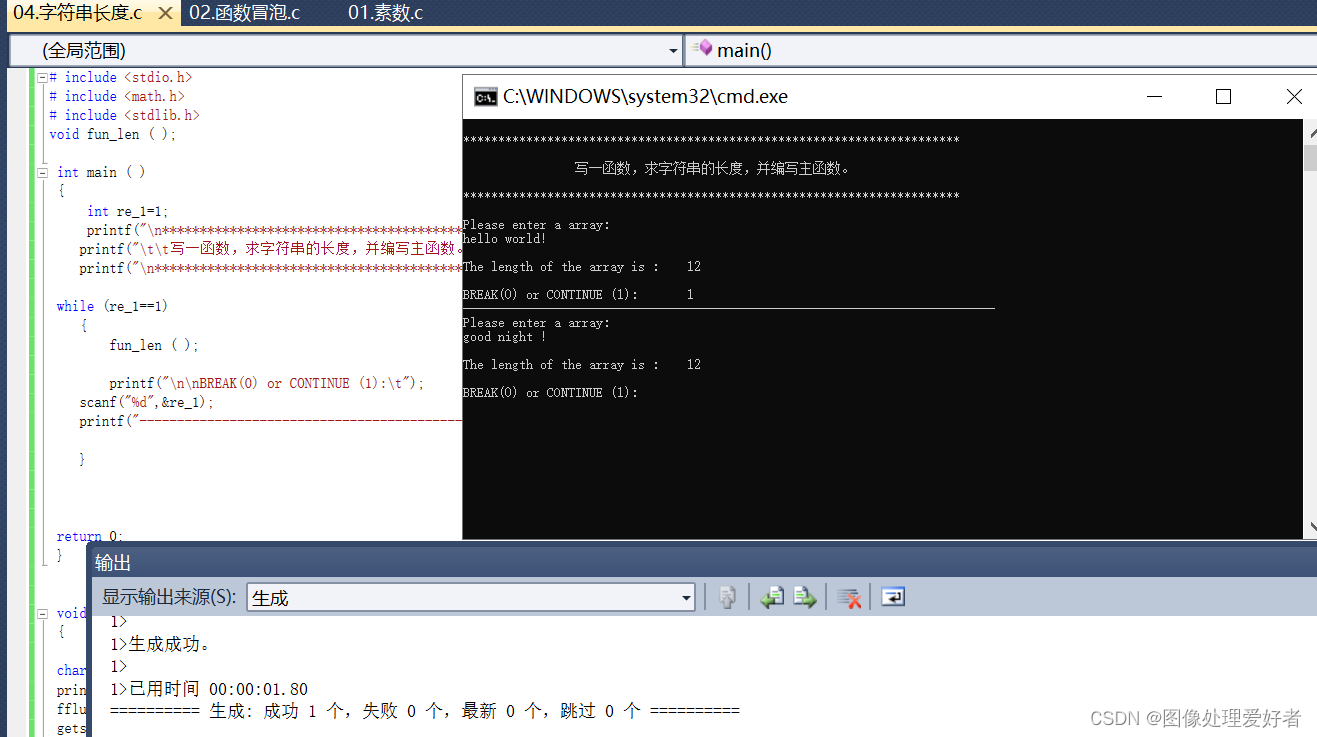The image size is (1317, 737).
Task: Click the 'return 0;' code line
Action: (x=90, y=536)
